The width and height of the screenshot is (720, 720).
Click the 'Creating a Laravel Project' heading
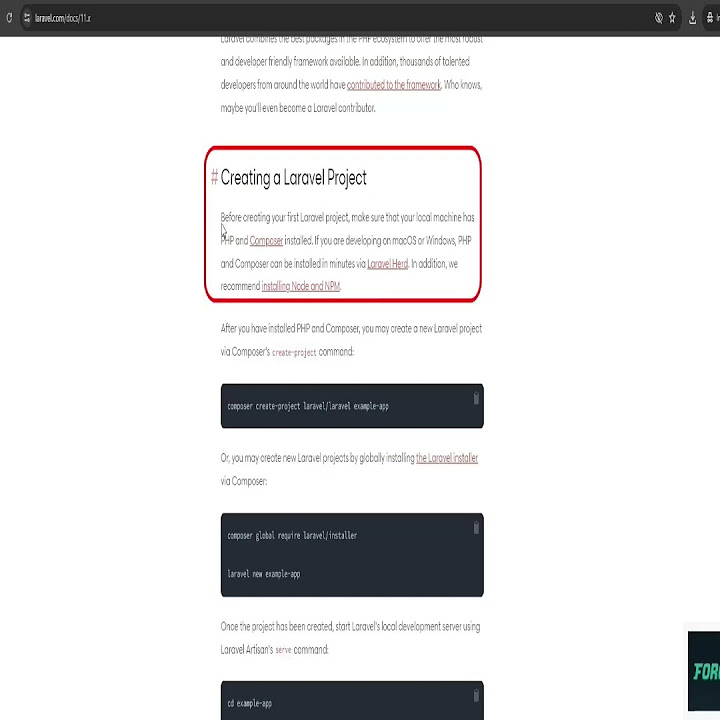293,178
